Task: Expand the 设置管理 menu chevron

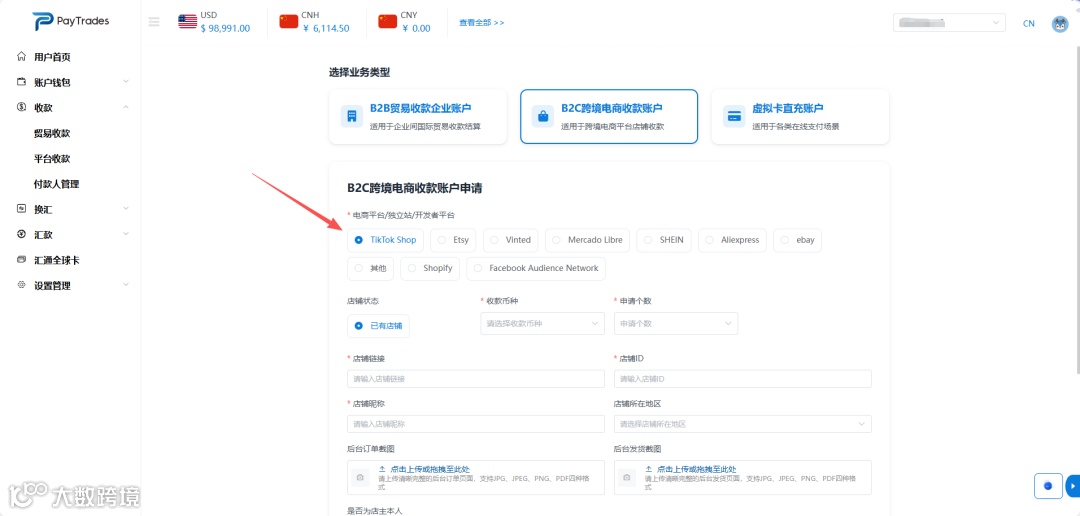Action: [126, 285]
